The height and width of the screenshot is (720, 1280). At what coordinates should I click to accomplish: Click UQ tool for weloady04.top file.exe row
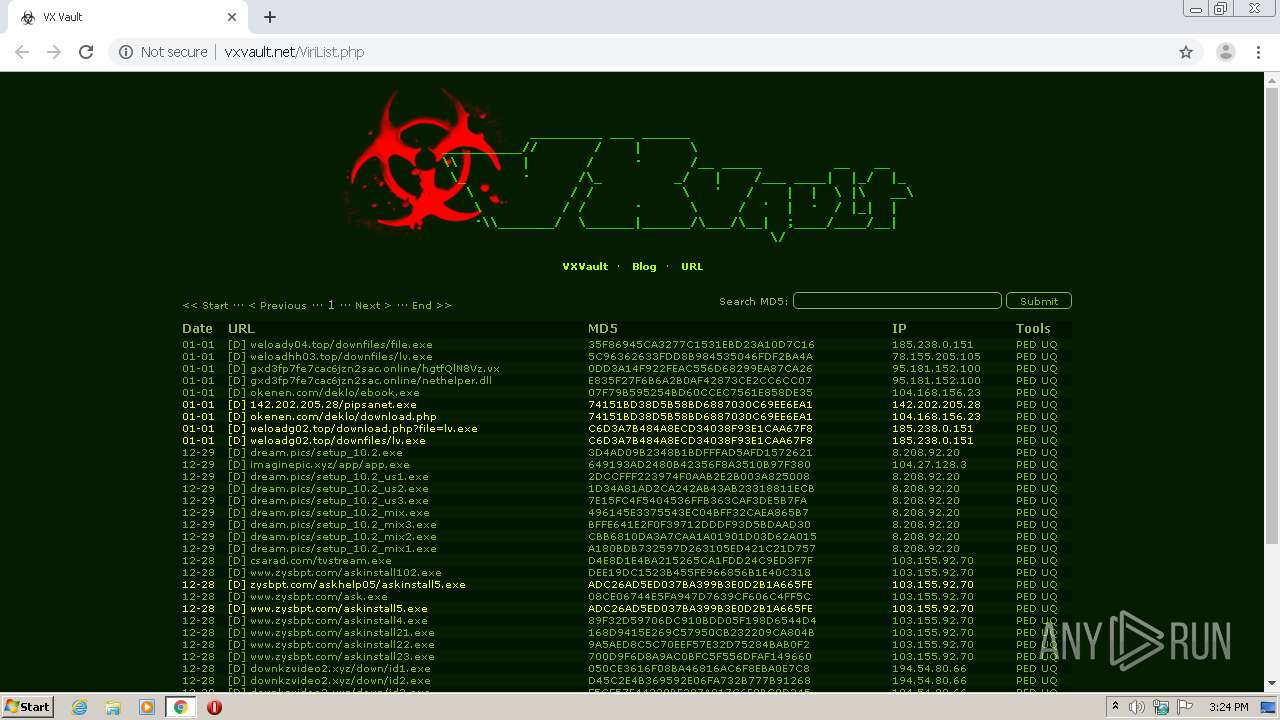click(1049, 345)
